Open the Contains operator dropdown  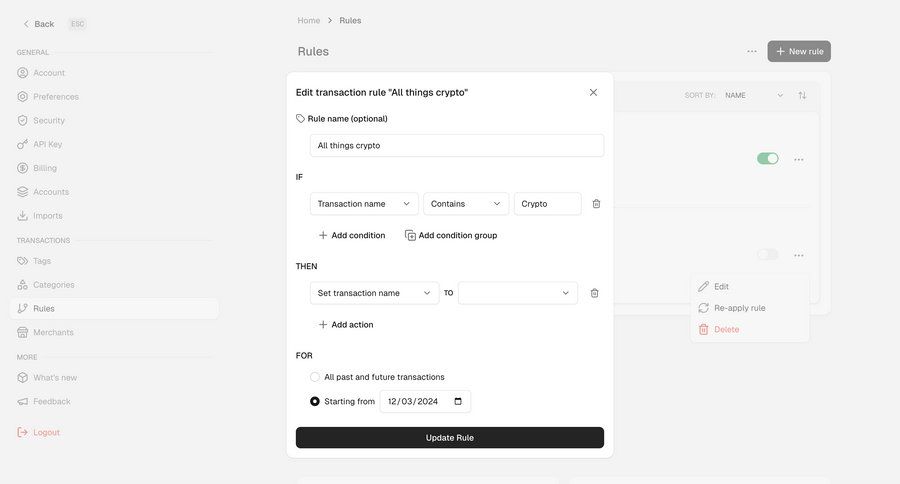465,204
